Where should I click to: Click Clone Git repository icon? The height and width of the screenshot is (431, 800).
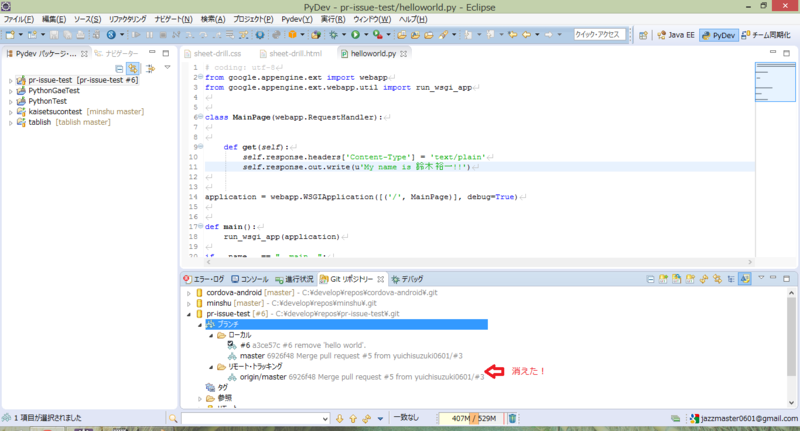click(677, 279)
